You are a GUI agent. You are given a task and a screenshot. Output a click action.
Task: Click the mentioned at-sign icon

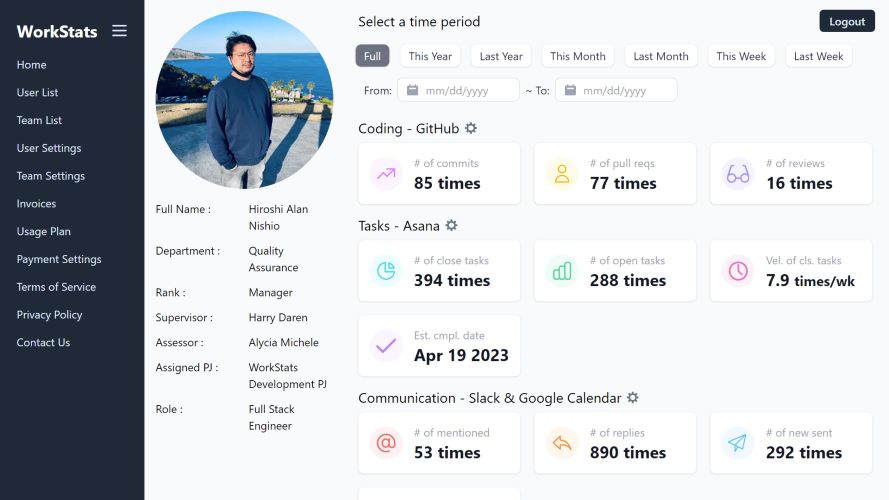[x=386, y=443]
